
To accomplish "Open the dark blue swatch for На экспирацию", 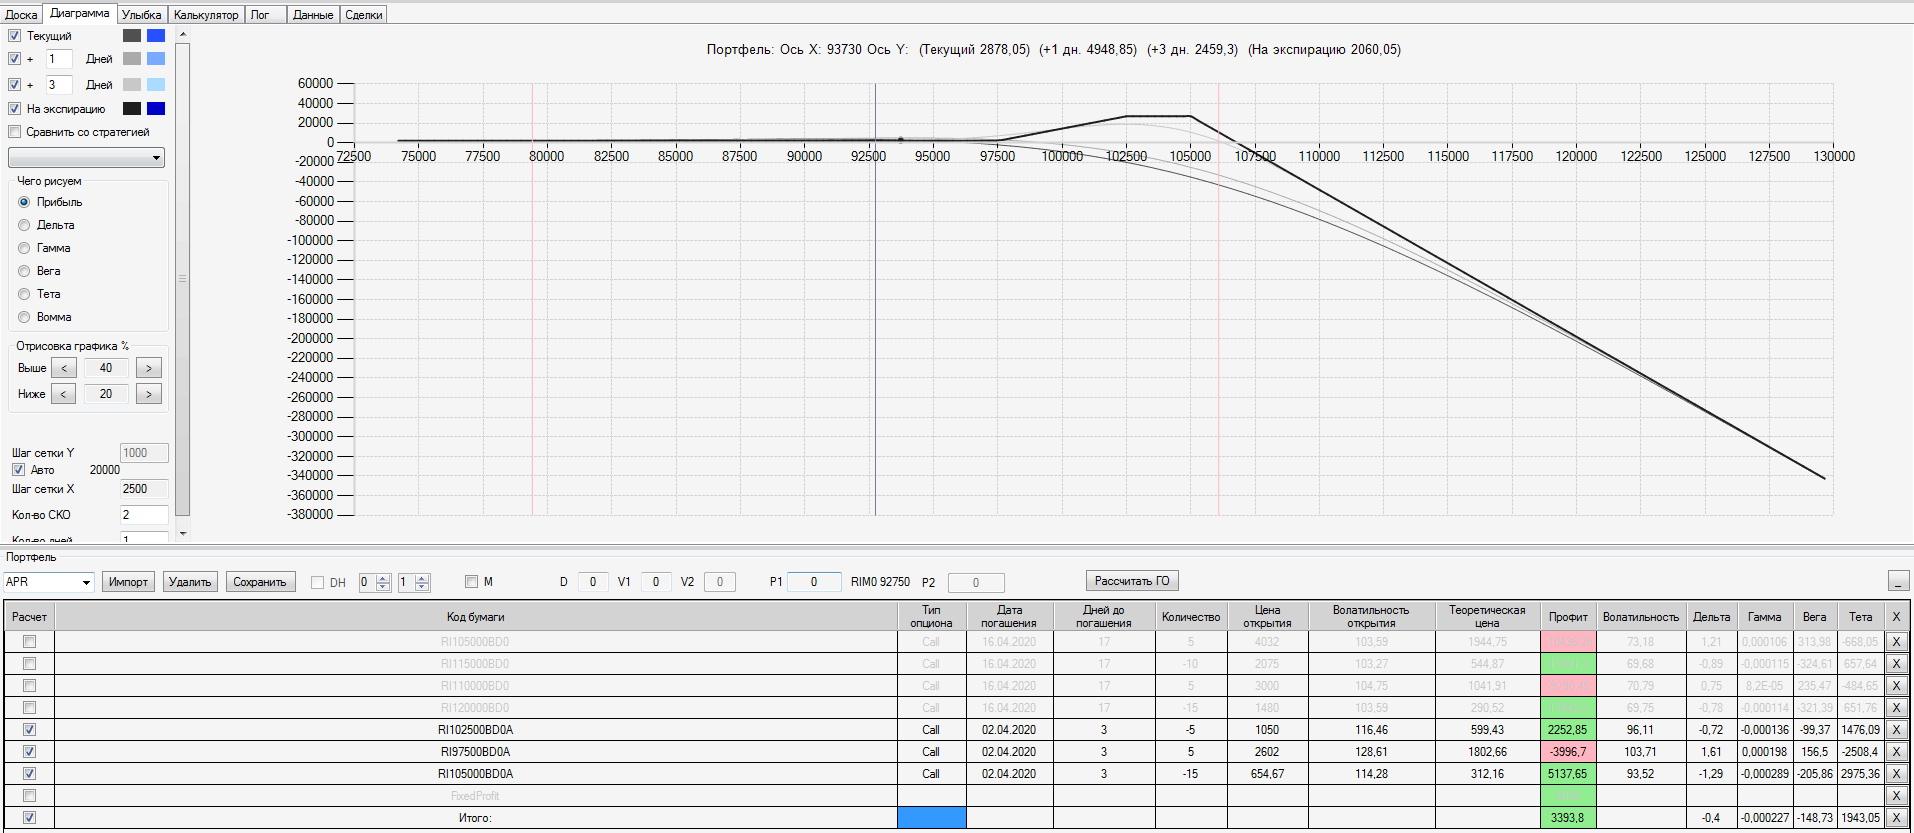I will click(156, 109).
